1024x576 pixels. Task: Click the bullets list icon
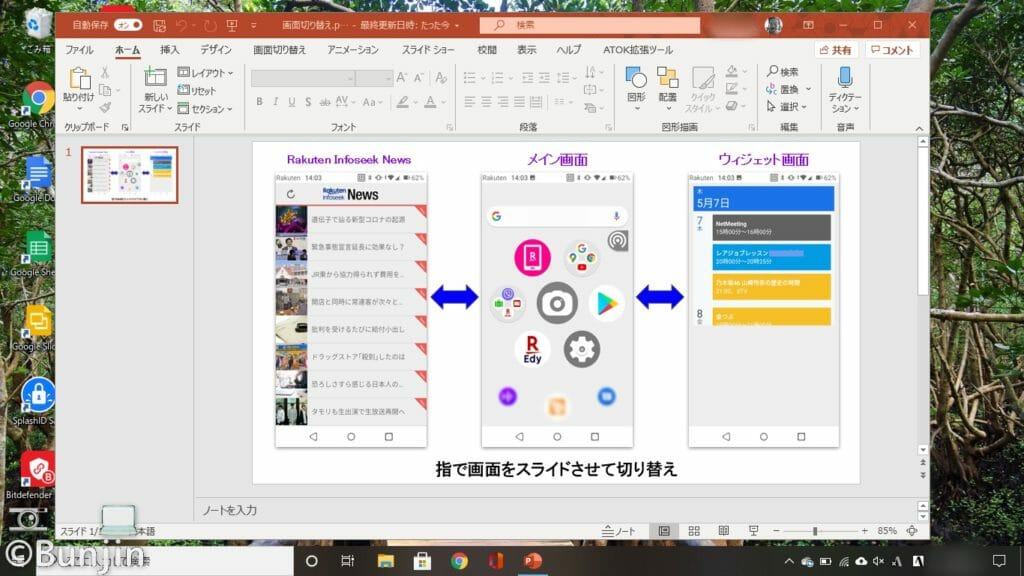(x=470, y=78)
